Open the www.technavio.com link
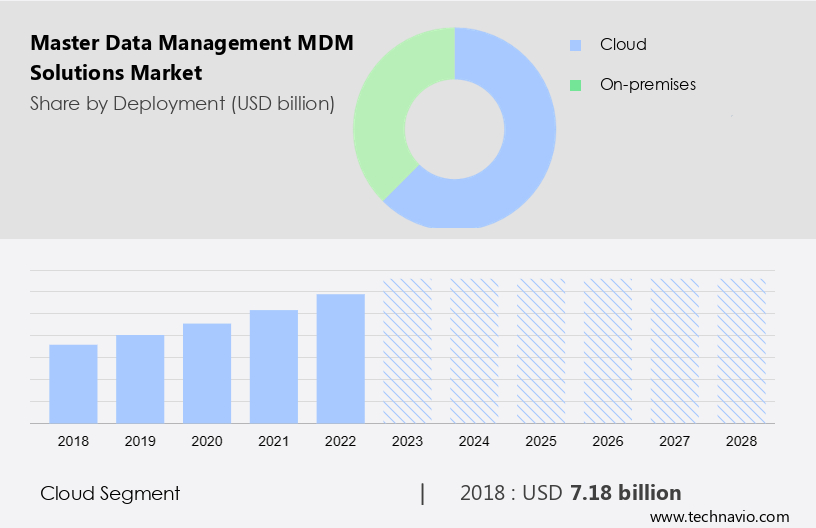Screen dimensions: 816x528 [719, 517]
